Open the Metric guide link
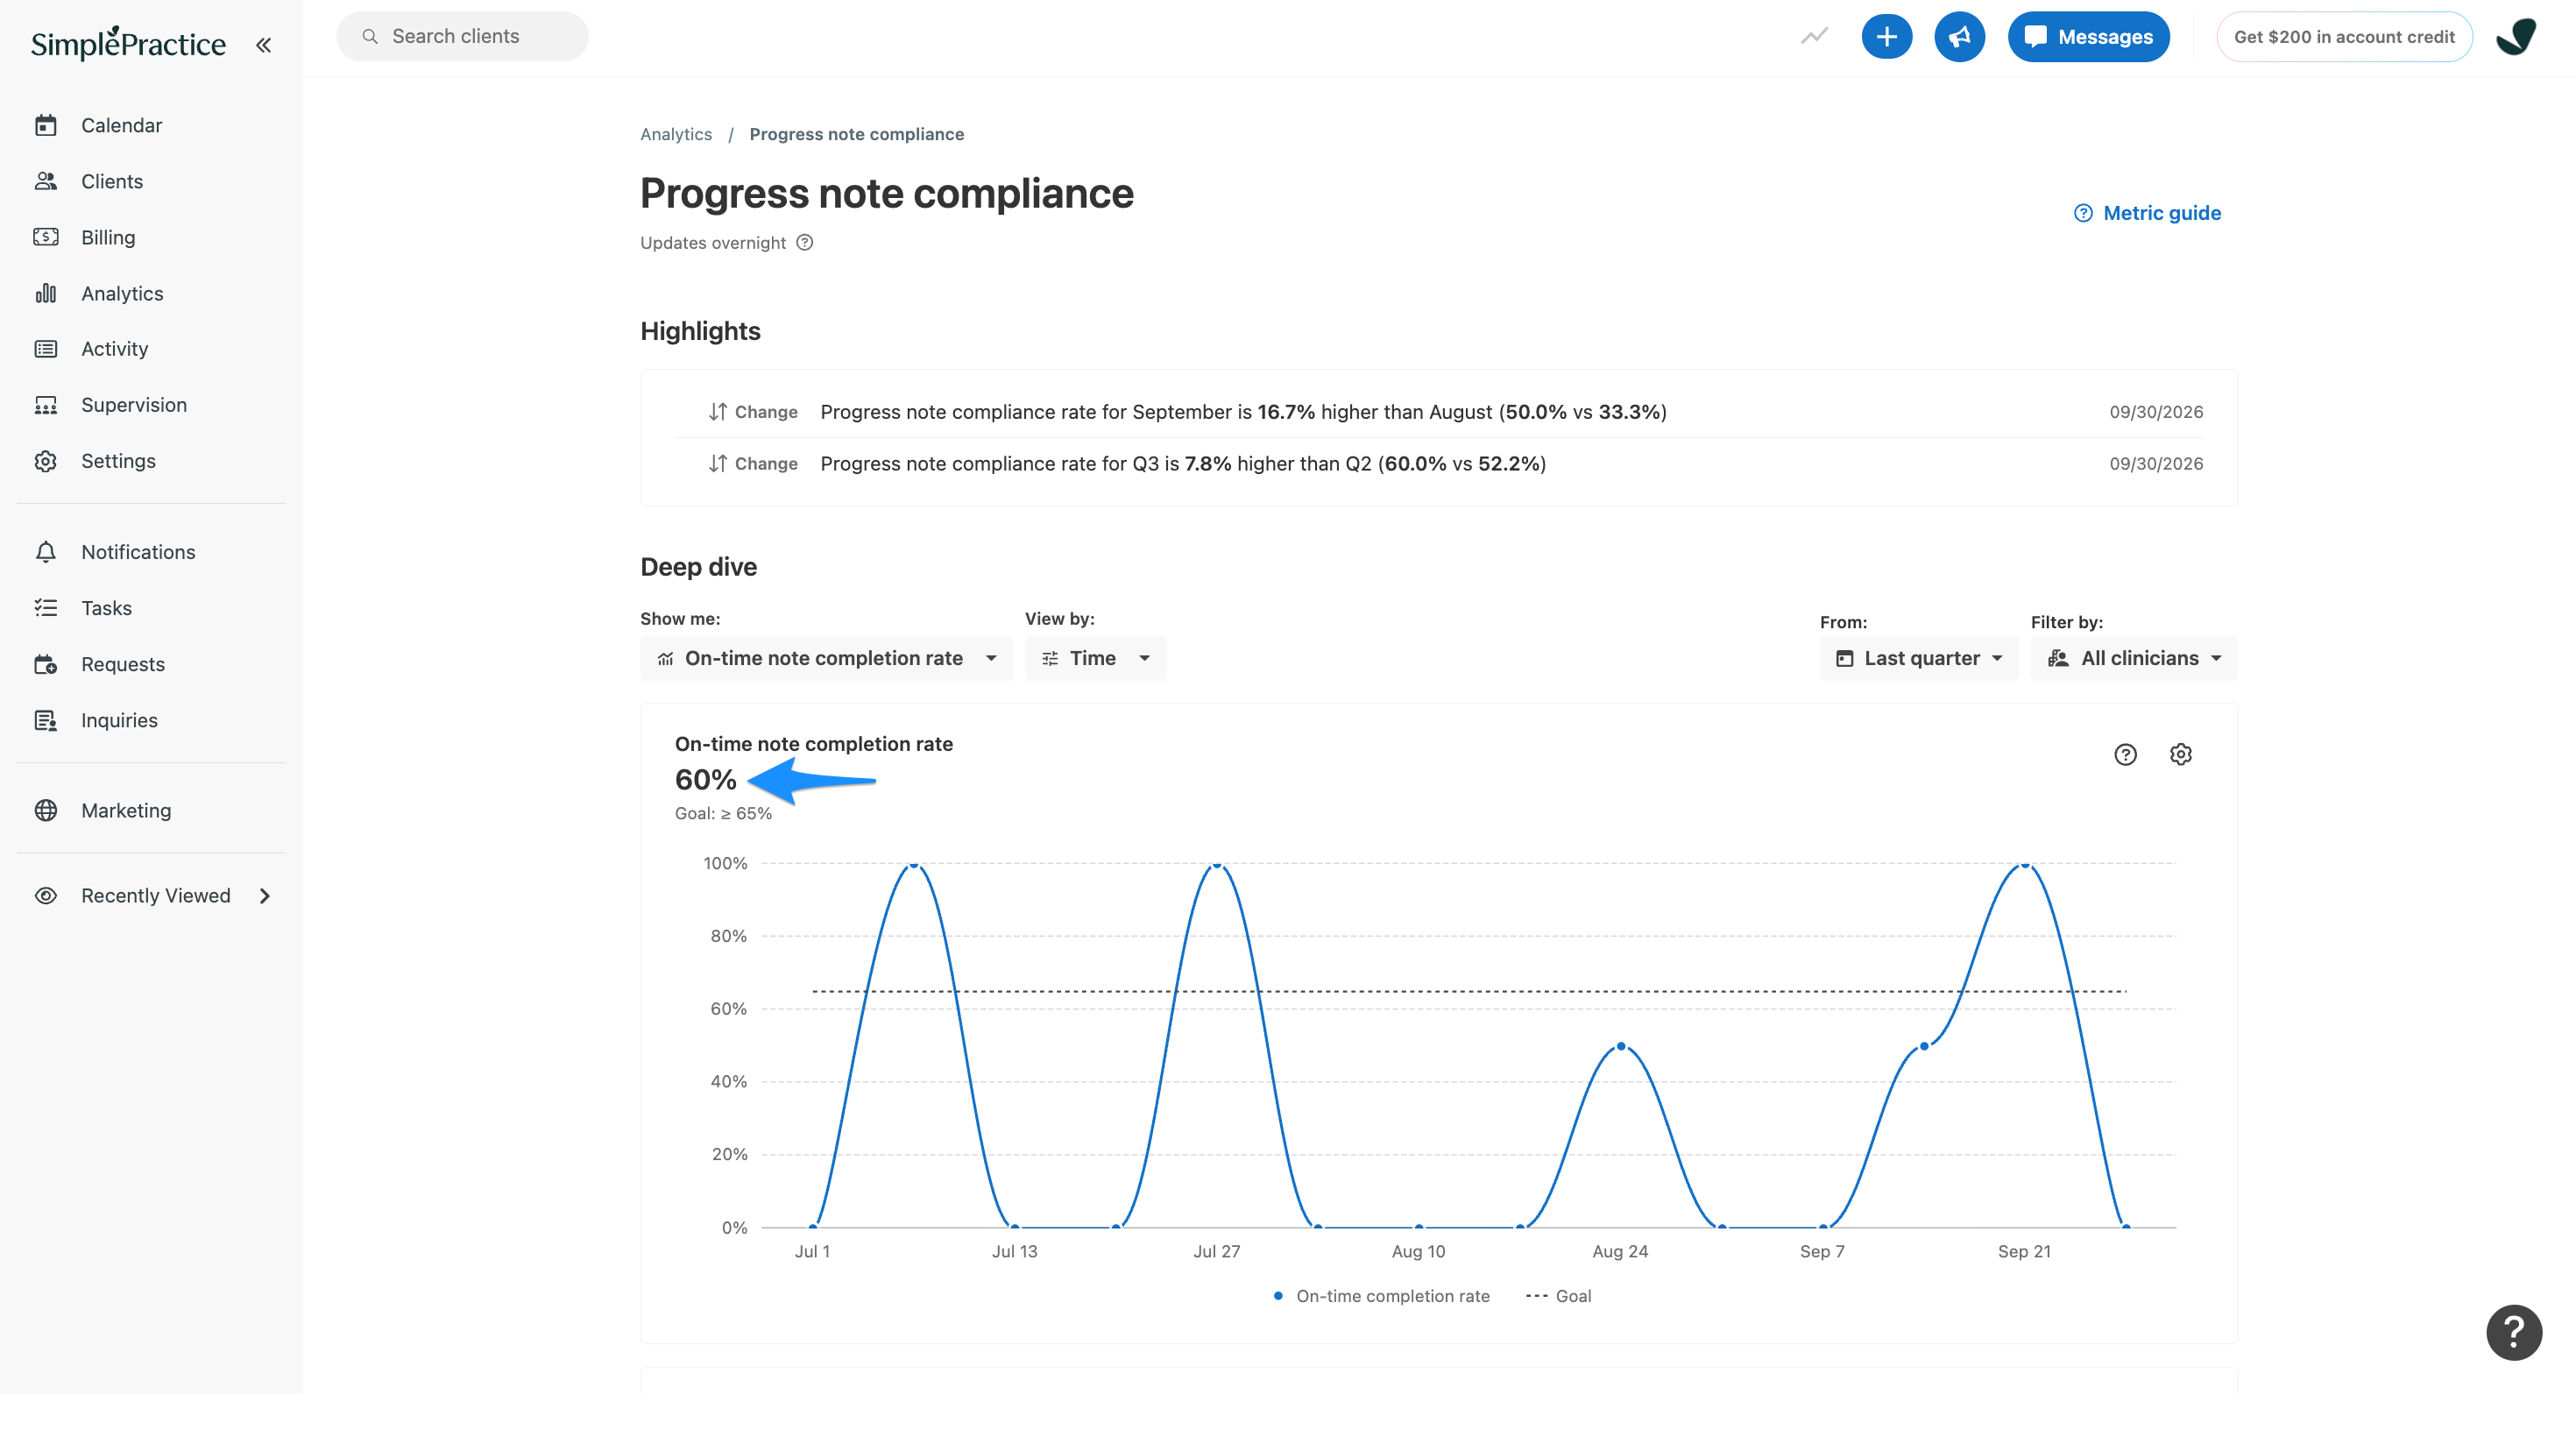Image resolution: width=2576 pixels, height=1430 pixels. 2148,213
